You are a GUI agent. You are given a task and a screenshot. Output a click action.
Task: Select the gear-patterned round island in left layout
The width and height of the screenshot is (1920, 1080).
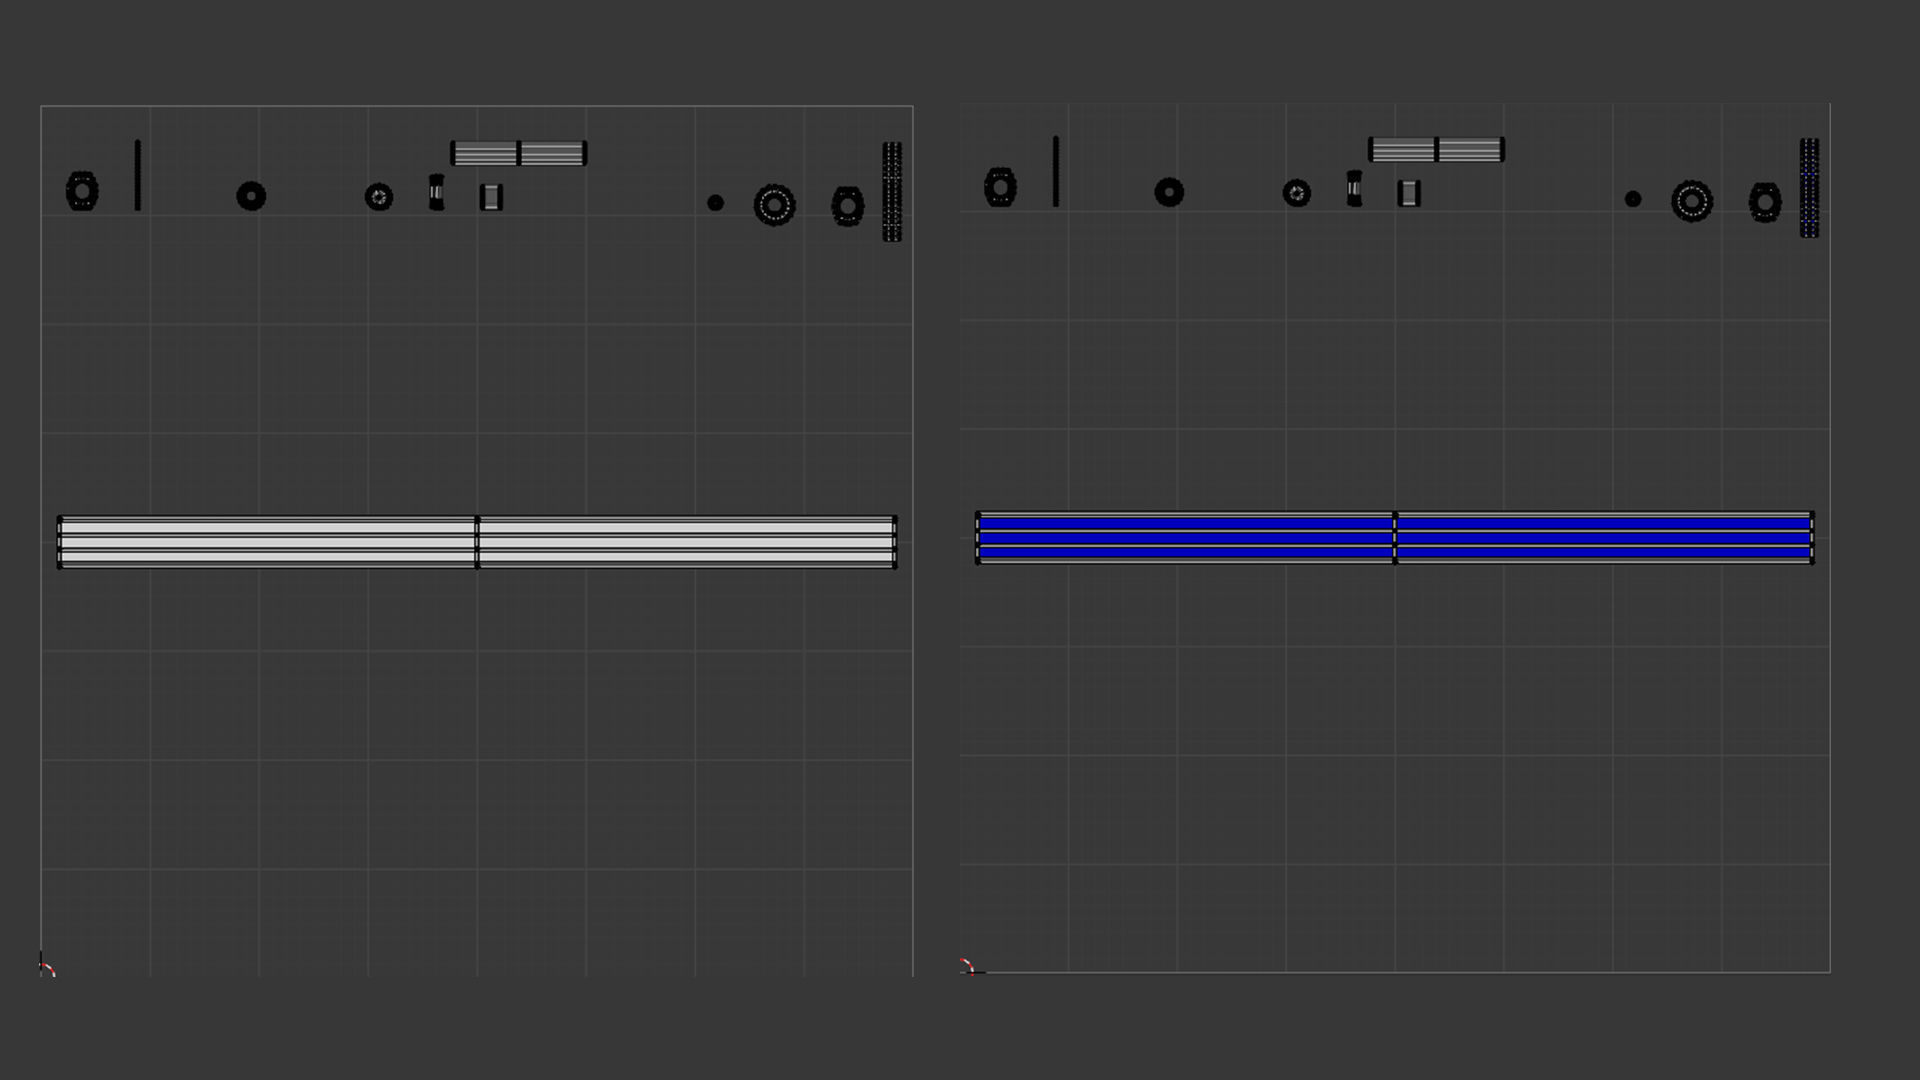coord(379,197)
